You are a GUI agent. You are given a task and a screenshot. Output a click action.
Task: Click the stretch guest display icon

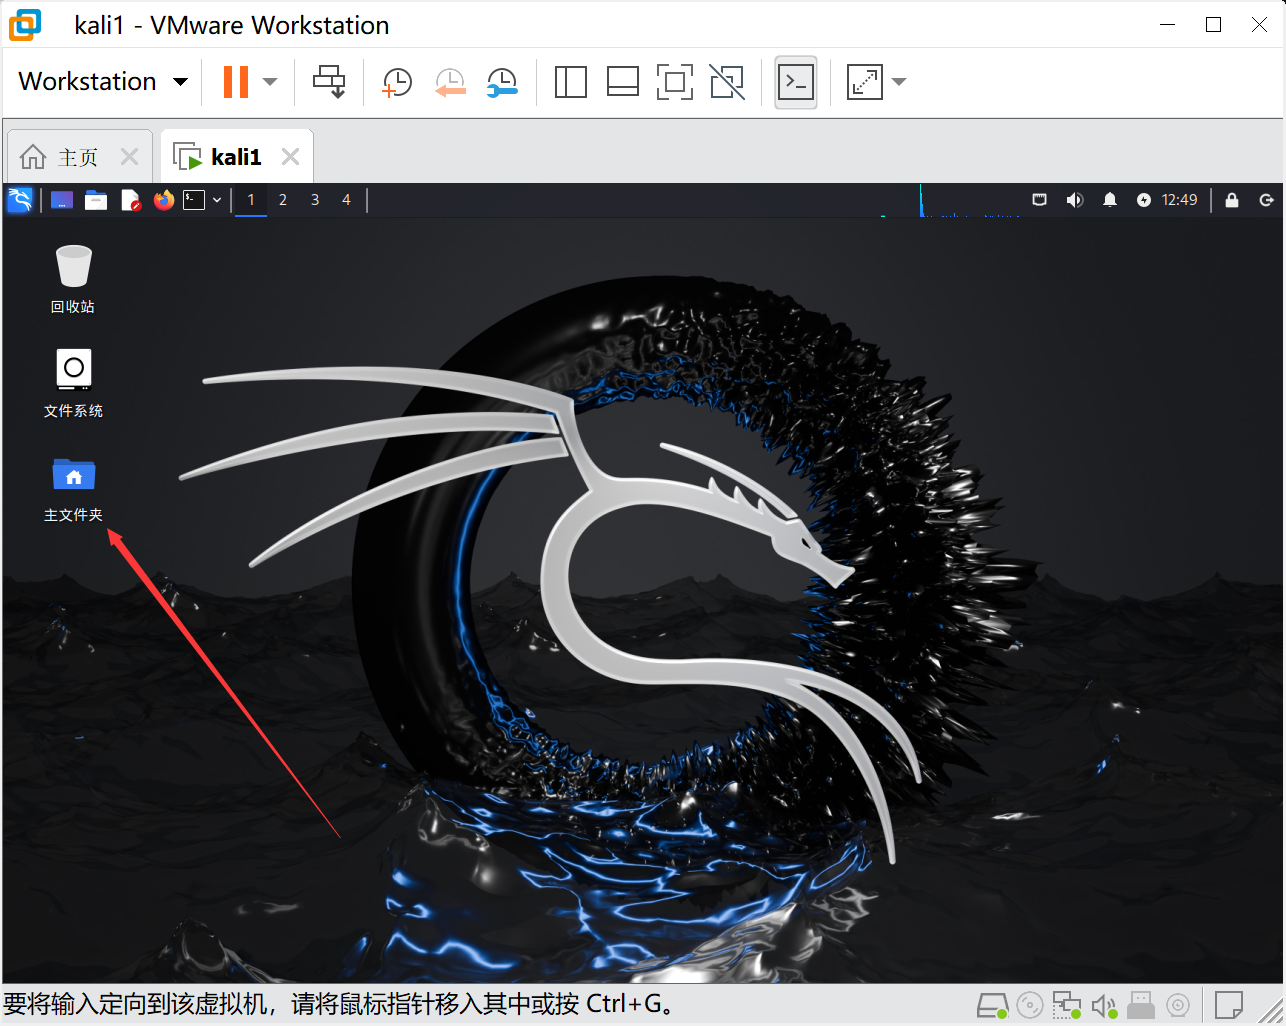tap(864, 82)
